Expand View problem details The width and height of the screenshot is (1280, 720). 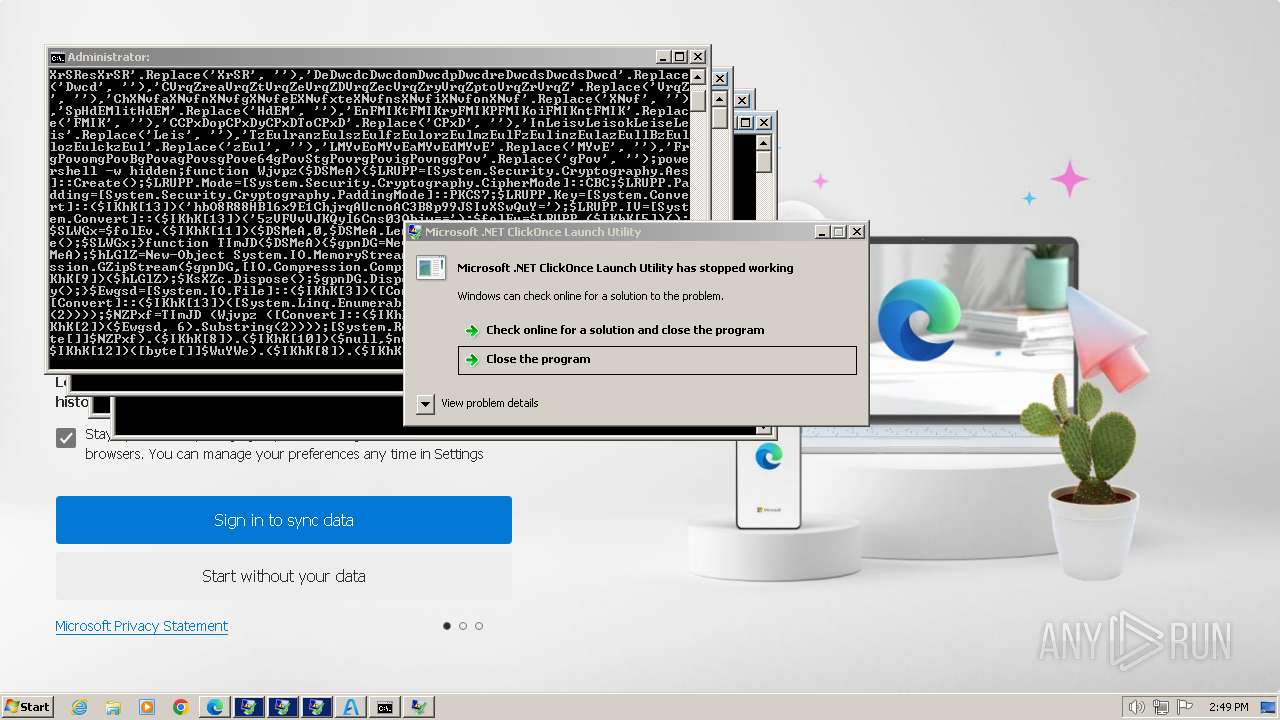point(478,403)
